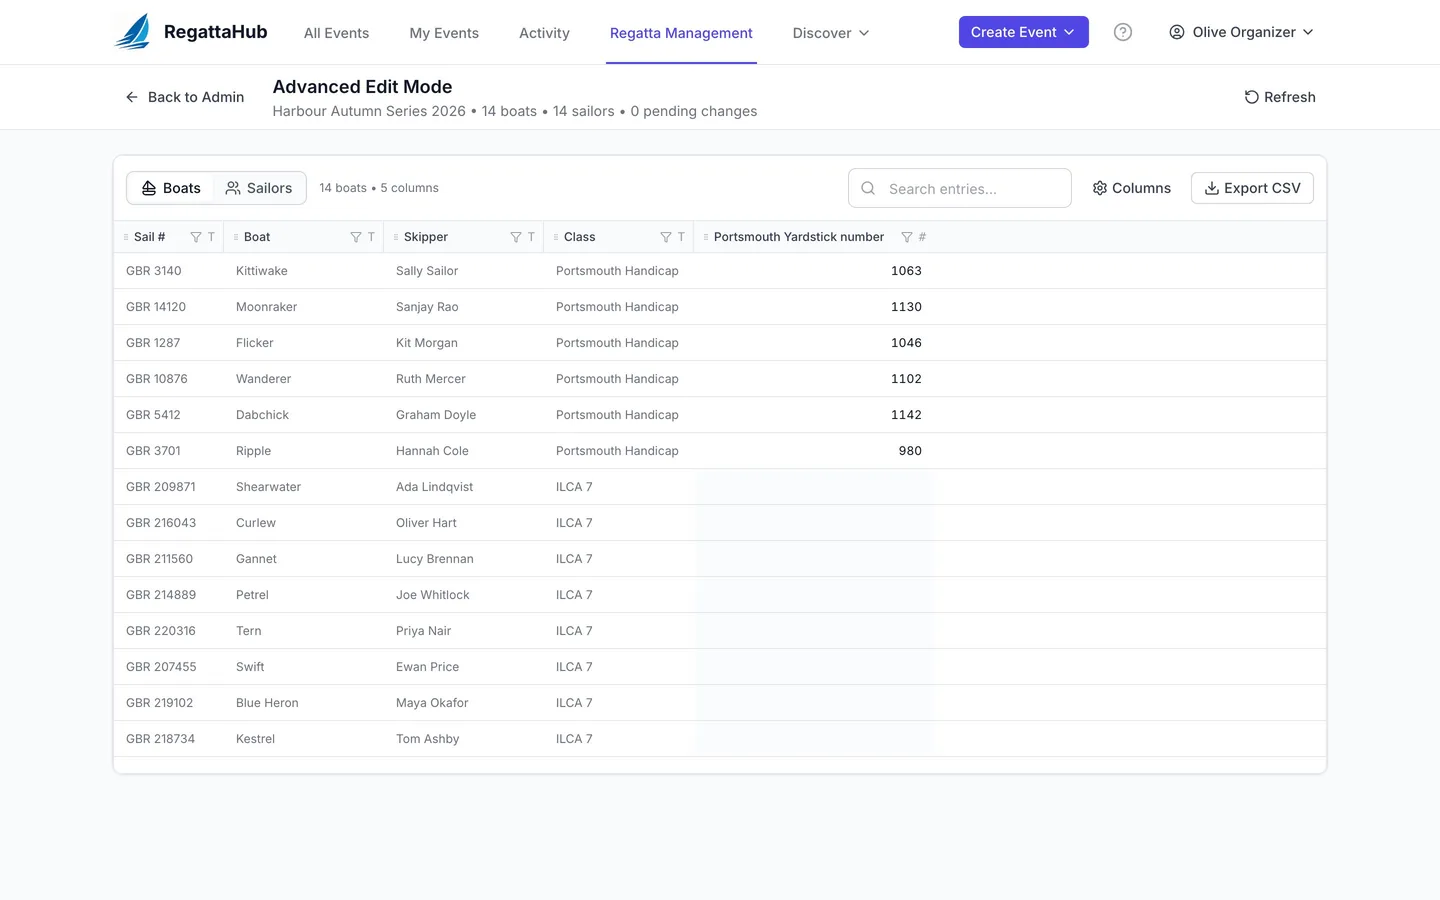Filter the Sail # column

click(x=196, y=237)
